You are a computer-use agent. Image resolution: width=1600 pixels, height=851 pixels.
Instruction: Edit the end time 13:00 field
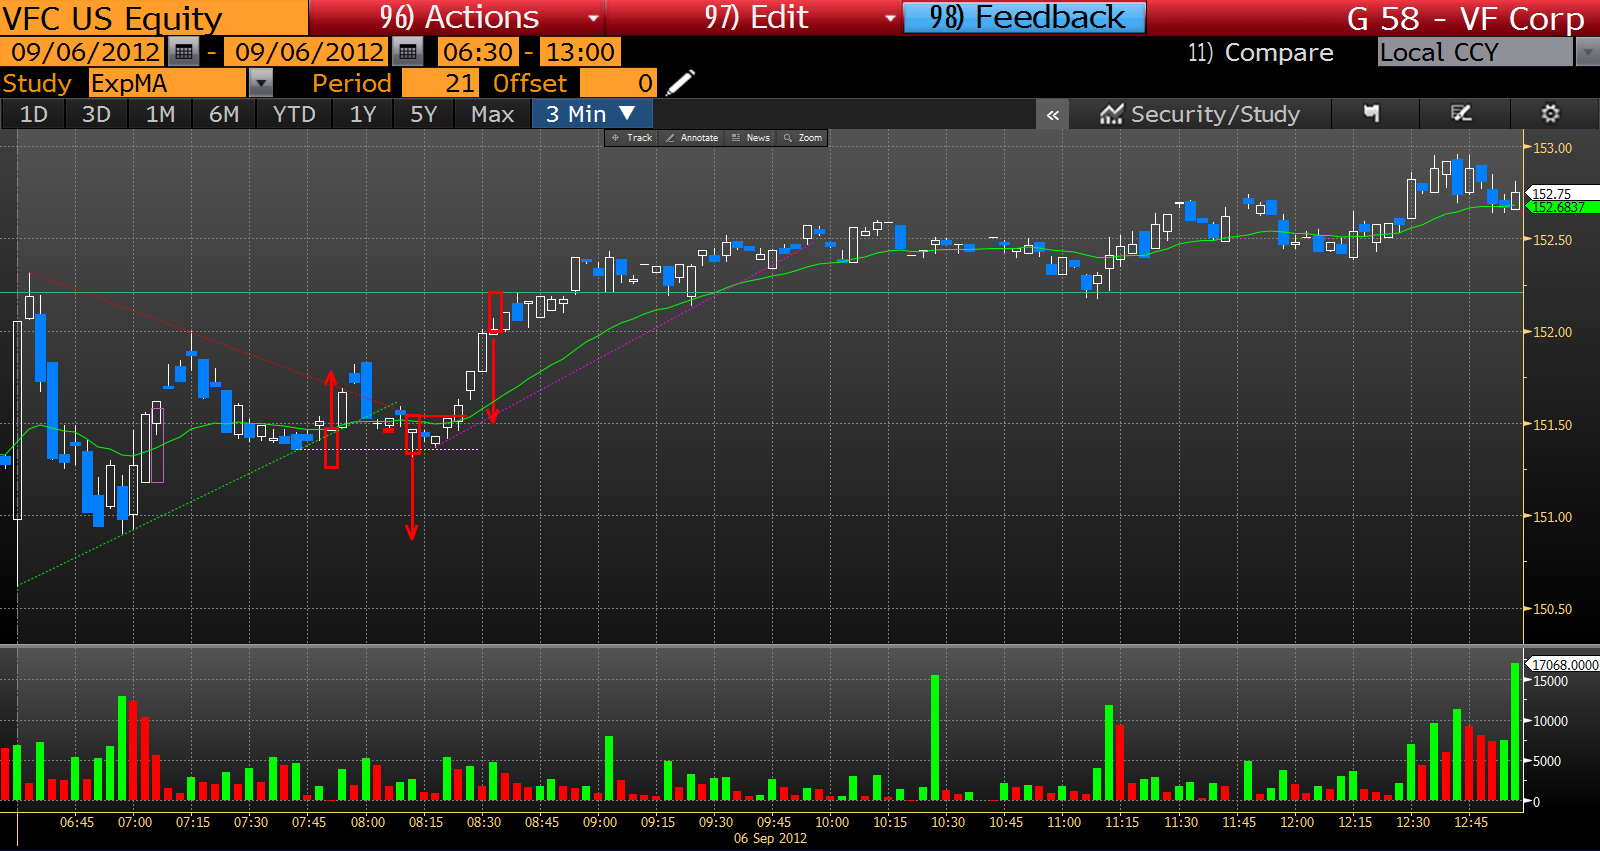(x=580, y=52)
